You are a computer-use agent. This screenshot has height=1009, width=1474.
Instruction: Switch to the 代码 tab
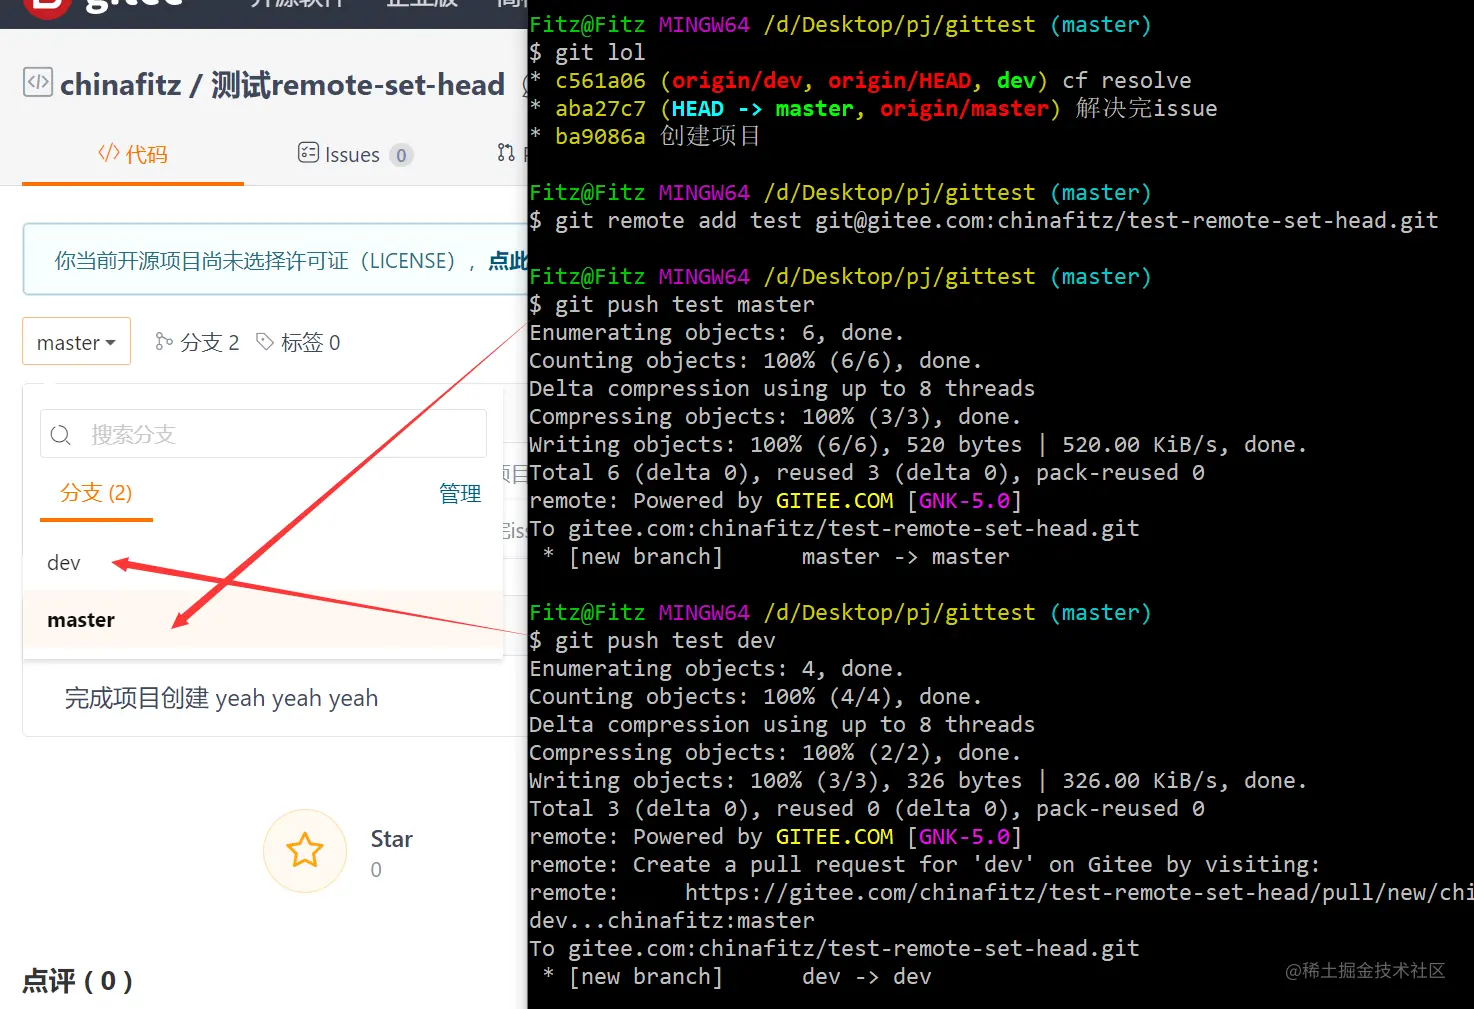[133, 154]
